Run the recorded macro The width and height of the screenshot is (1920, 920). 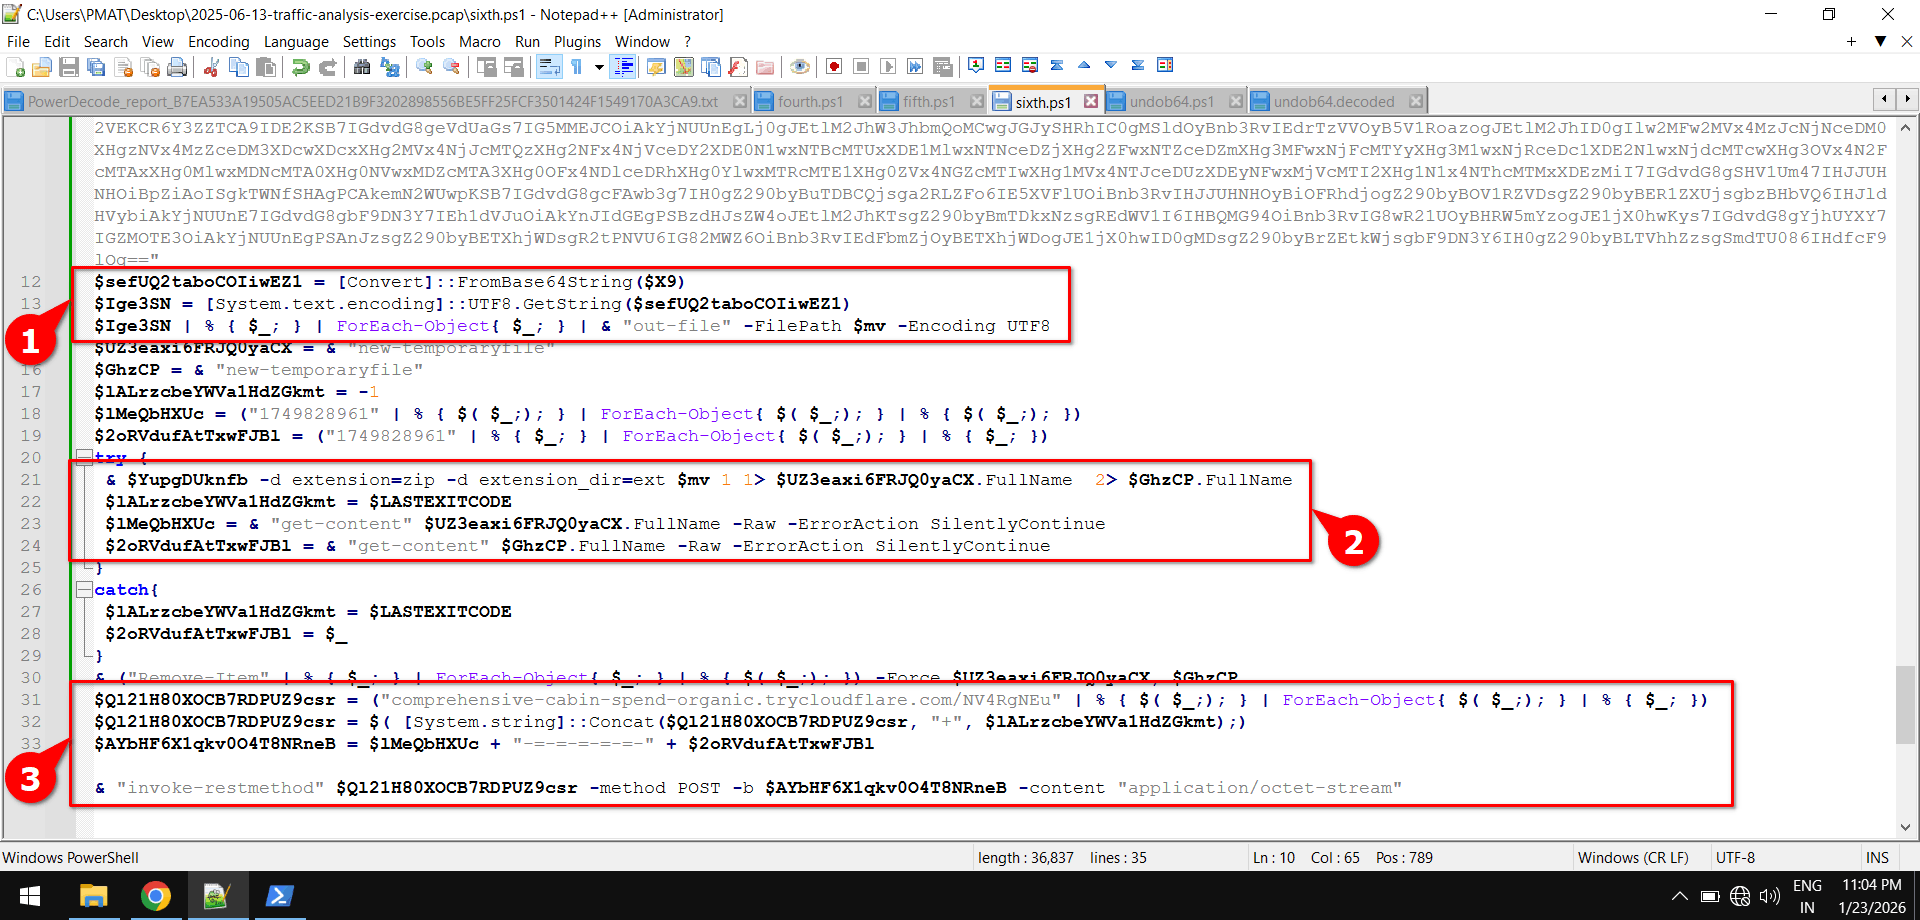(x=888, y=66)
